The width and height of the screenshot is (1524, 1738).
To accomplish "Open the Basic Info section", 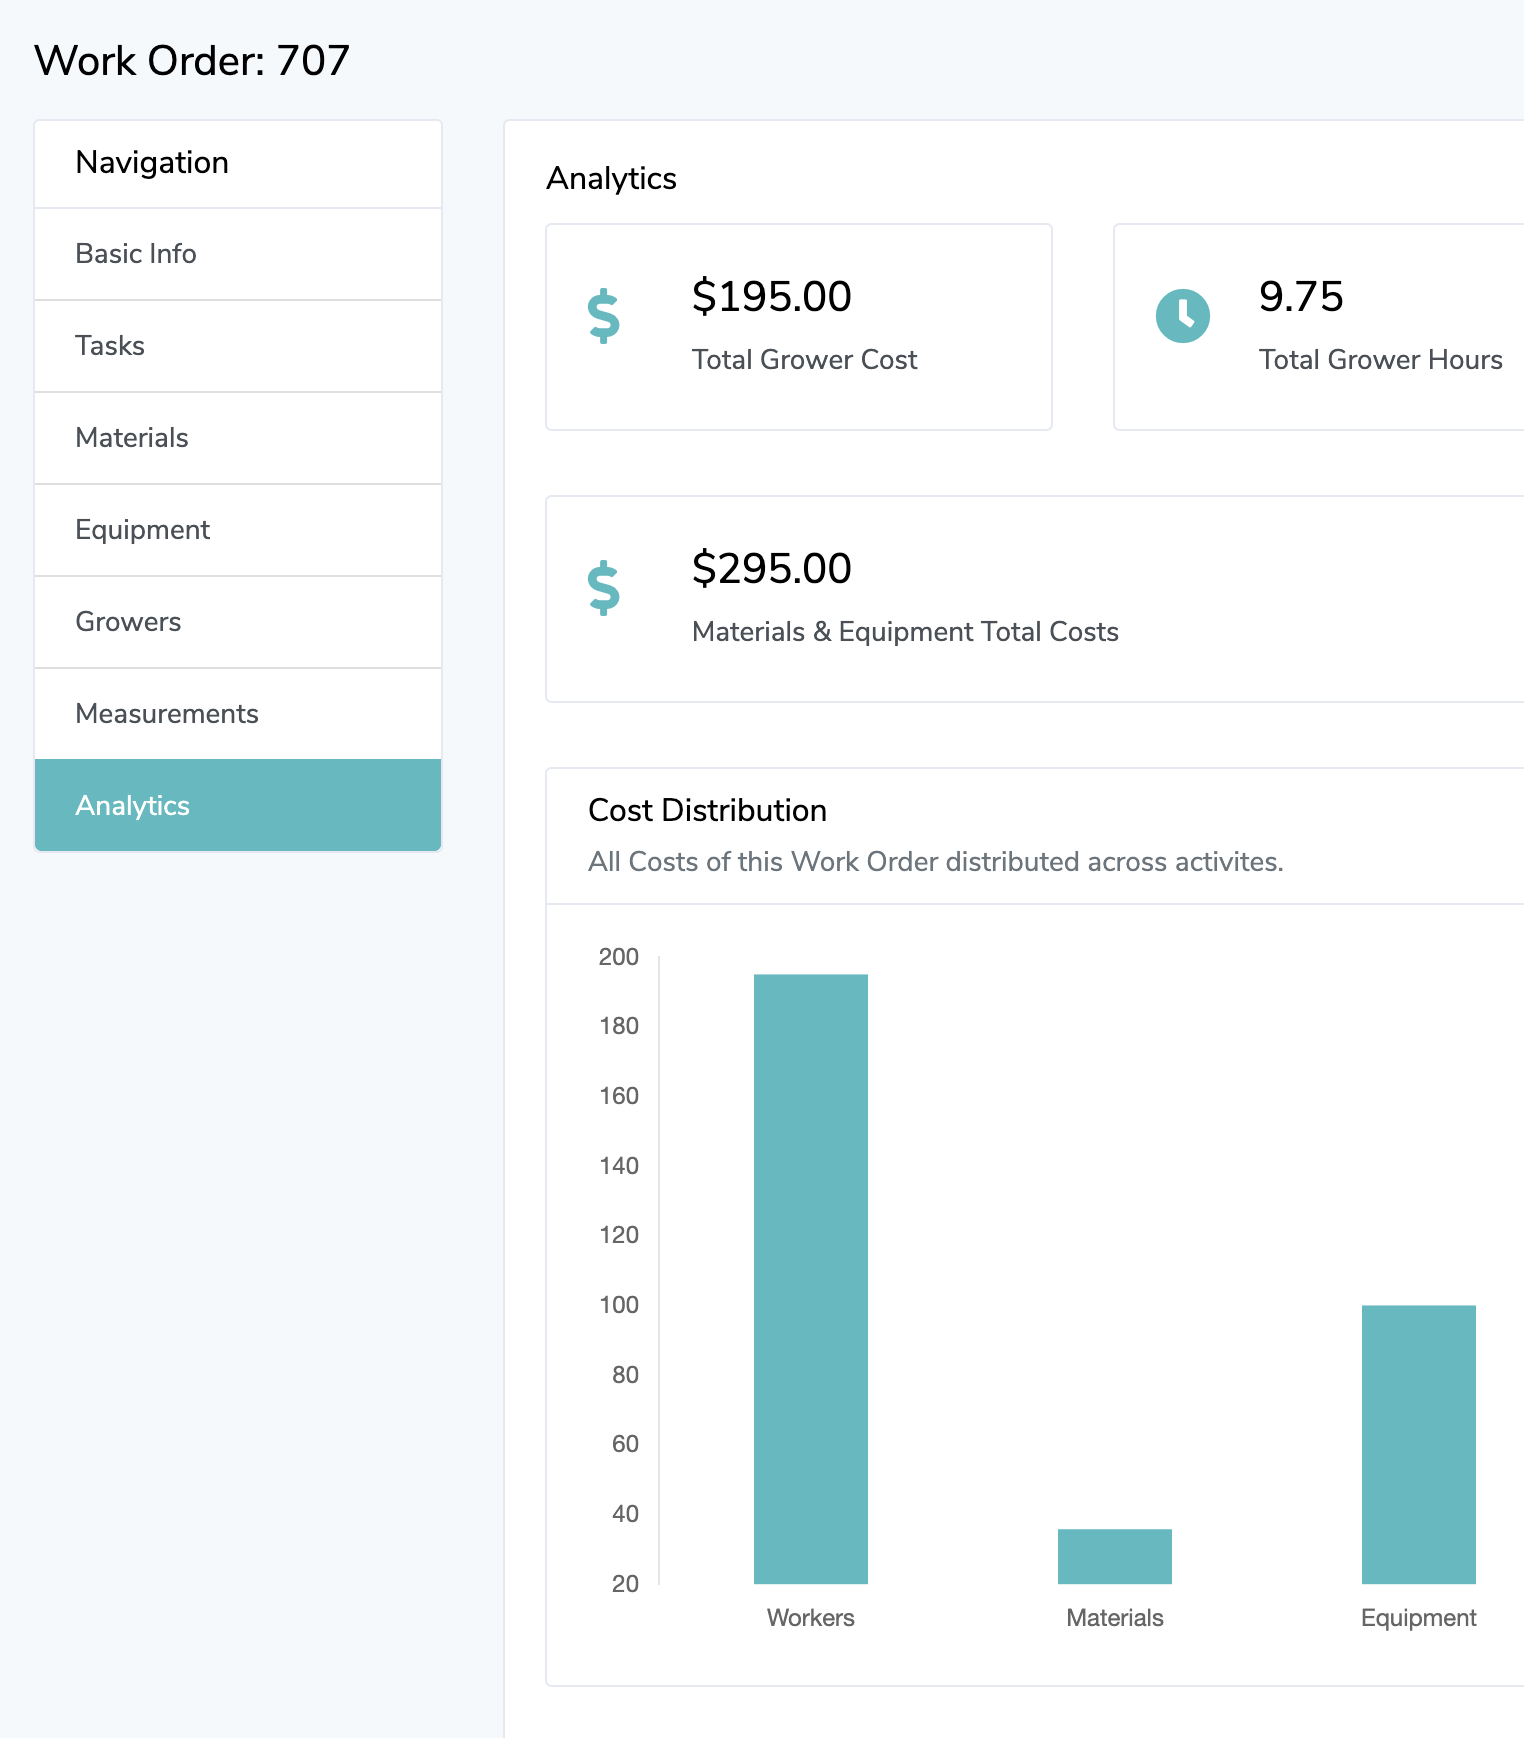I will 238,254.
